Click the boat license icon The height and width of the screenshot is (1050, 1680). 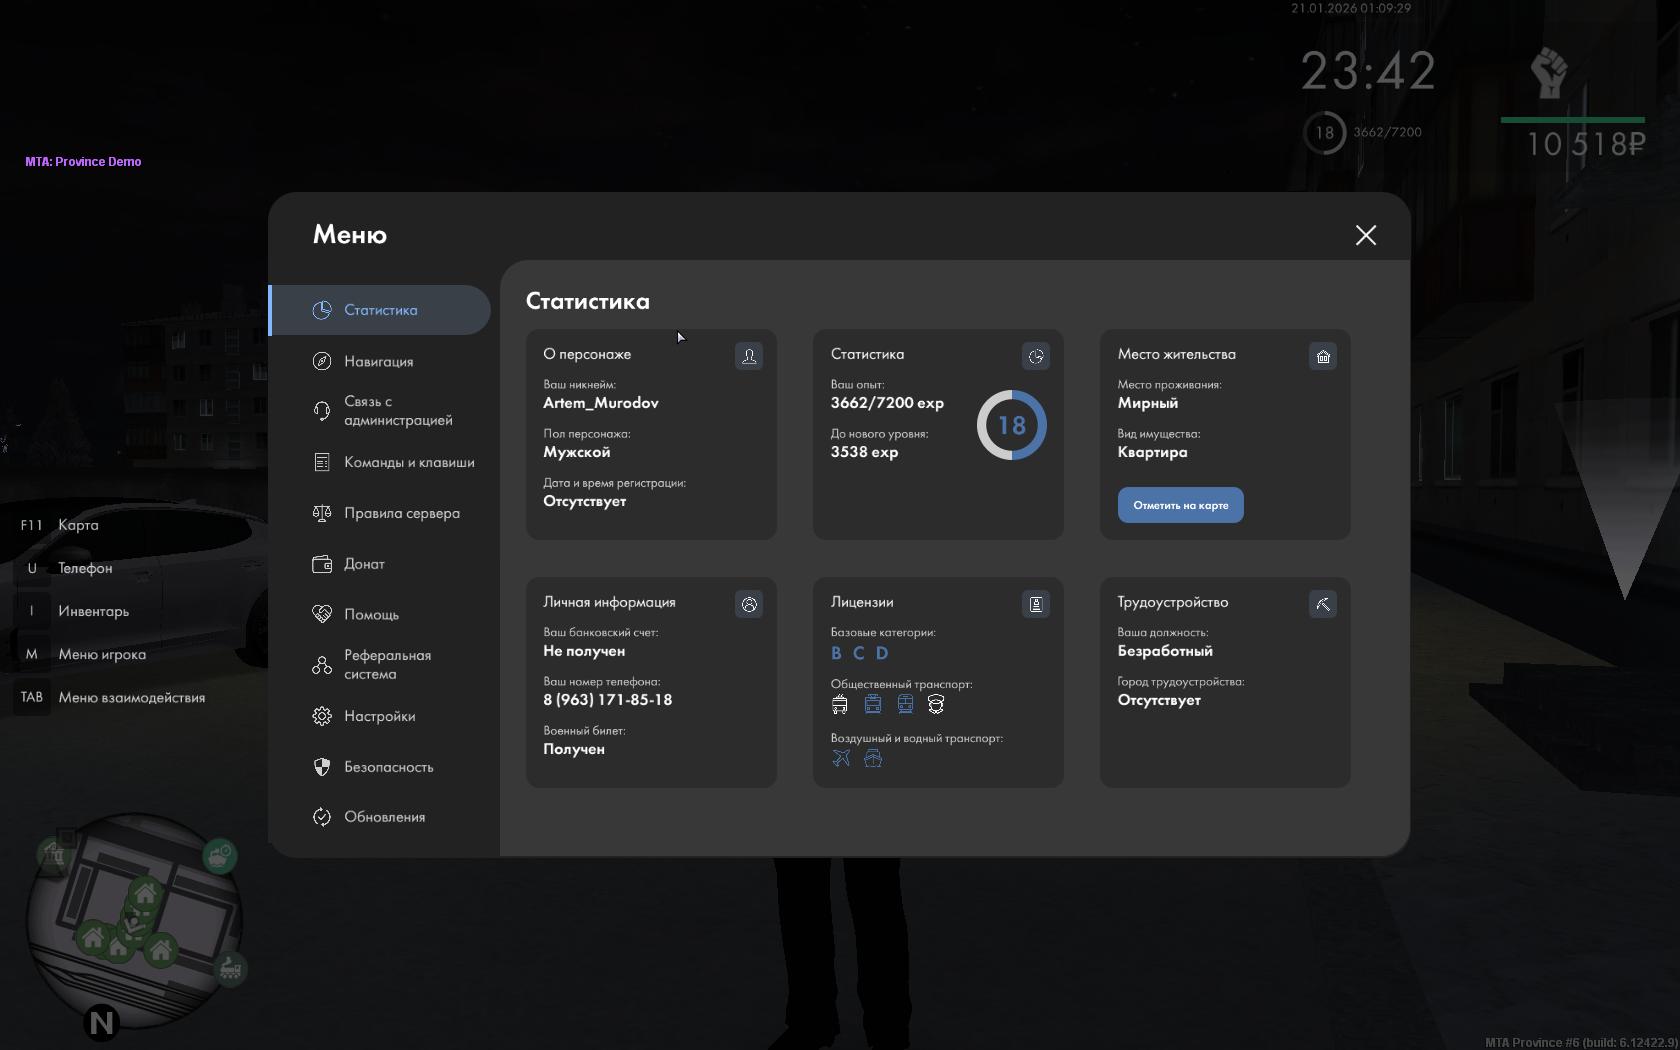(873, 758)
